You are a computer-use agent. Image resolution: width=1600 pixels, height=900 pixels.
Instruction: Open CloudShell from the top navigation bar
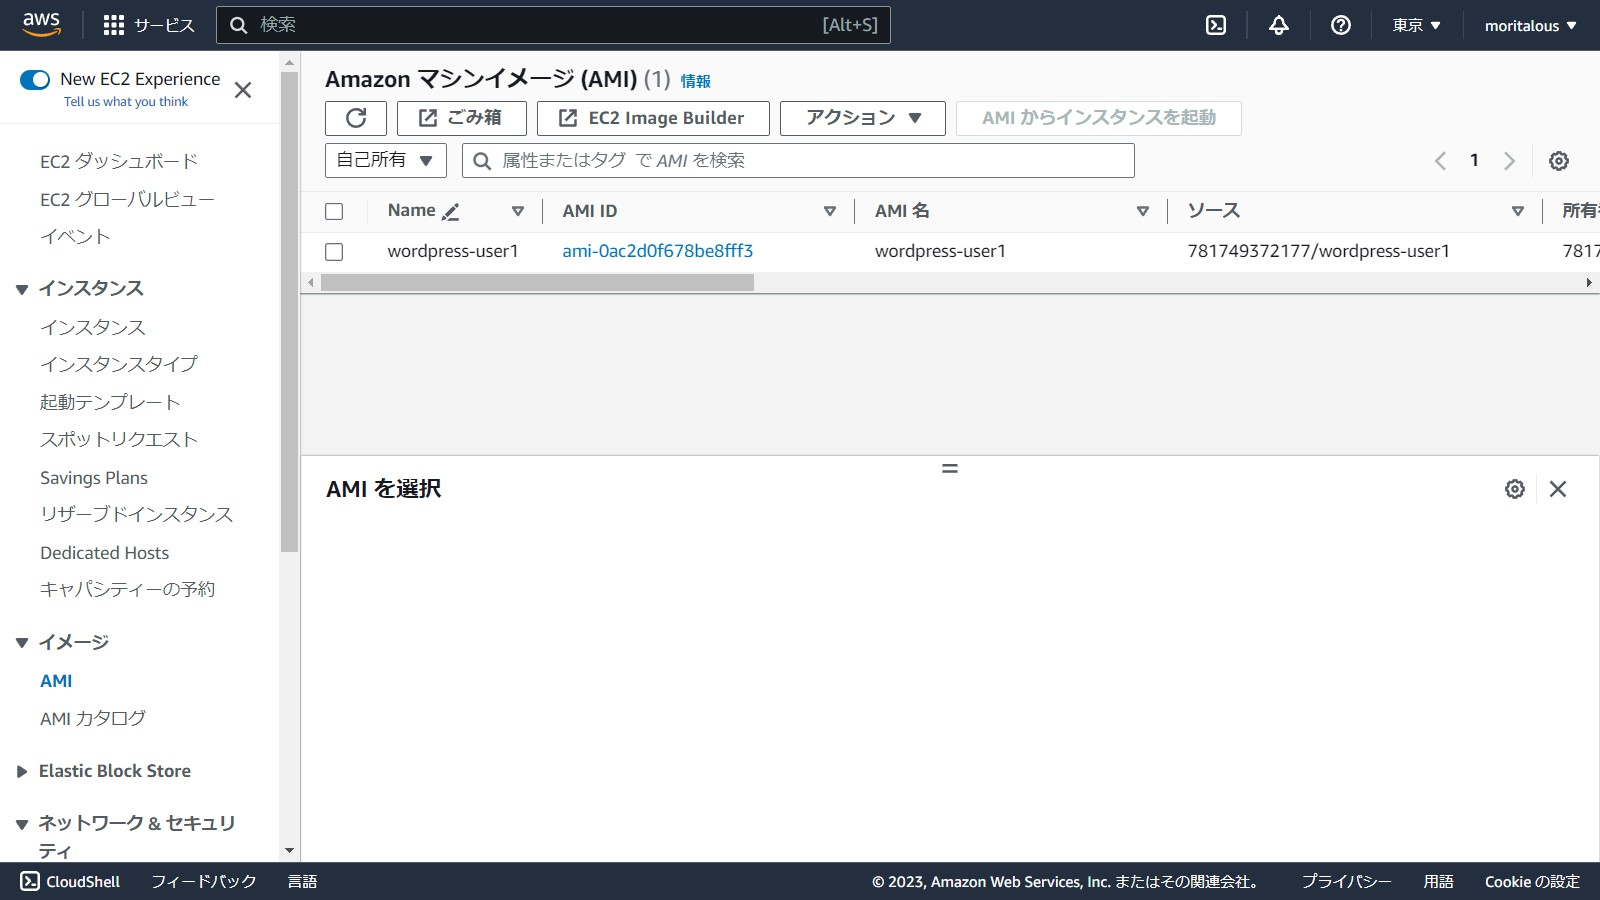1216,25
